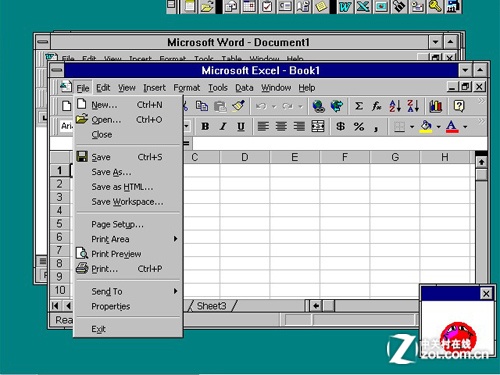
Task: Select the Format Painter brush icon
Action: (x=238, y=106)
